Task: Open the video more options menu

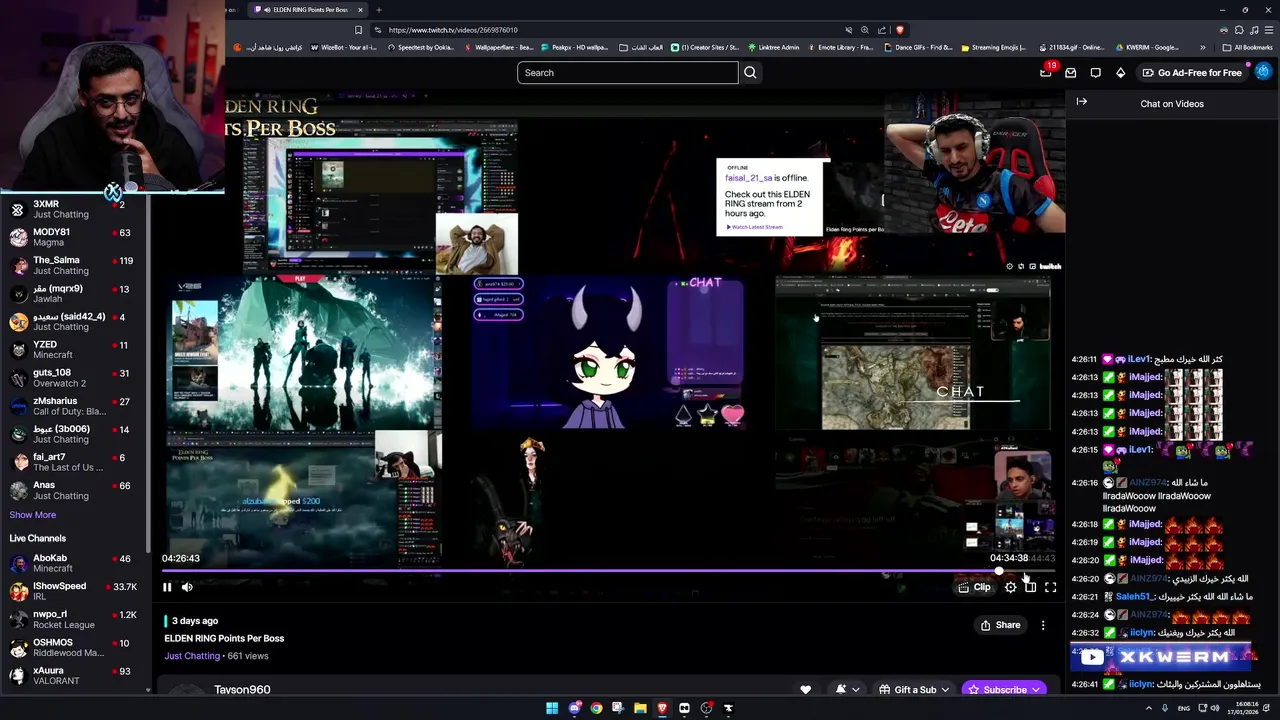Action: [x=1043, y=625]
